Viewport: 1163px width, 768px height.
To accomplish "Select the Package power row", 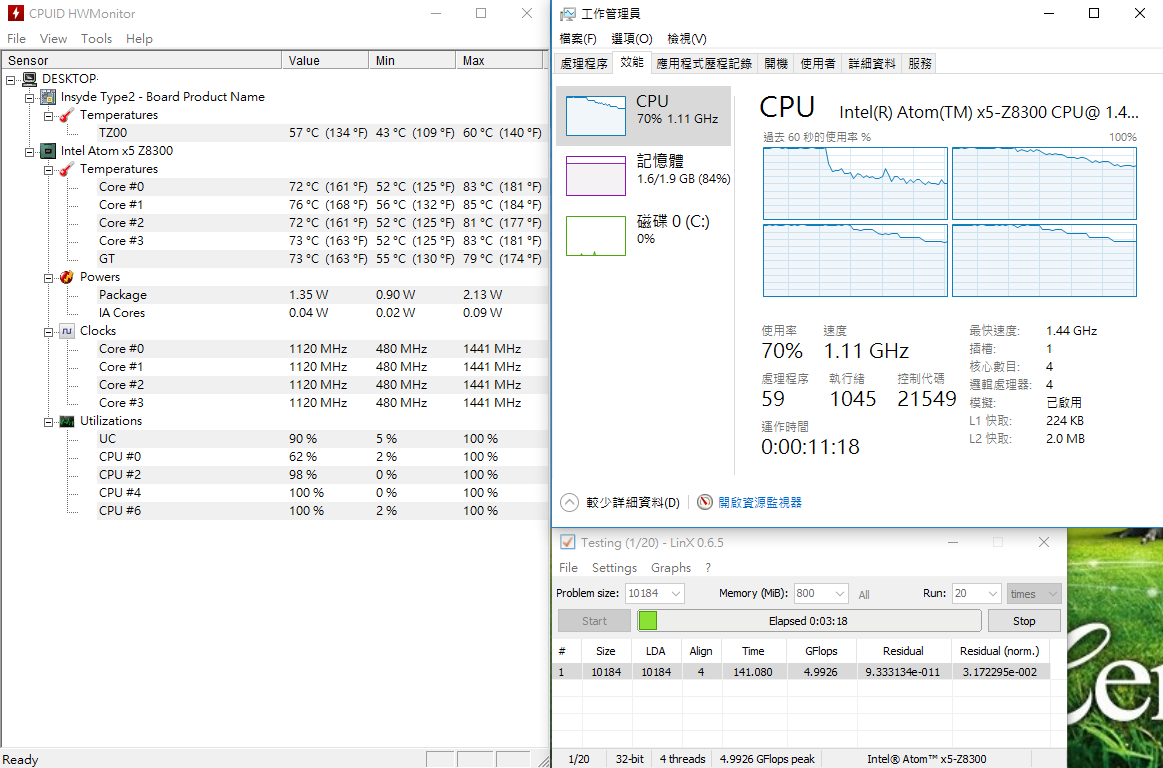I will (x=322, y=295).
